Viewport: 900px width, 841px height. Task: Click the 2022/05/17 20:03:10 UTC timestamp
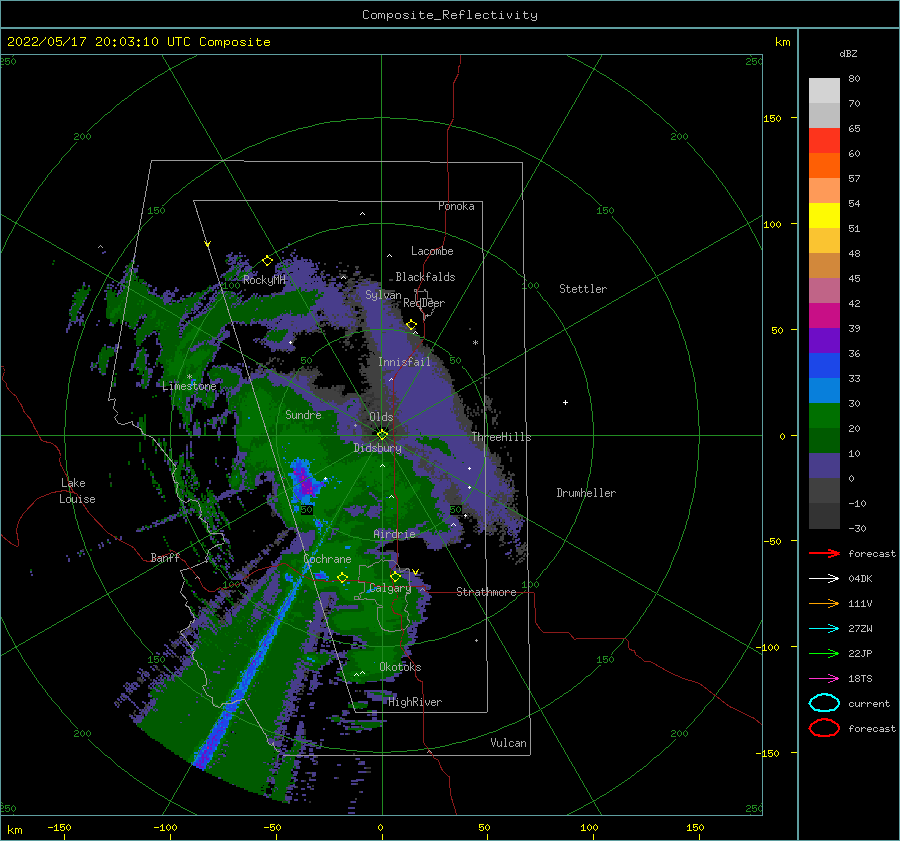click(138, 42)
